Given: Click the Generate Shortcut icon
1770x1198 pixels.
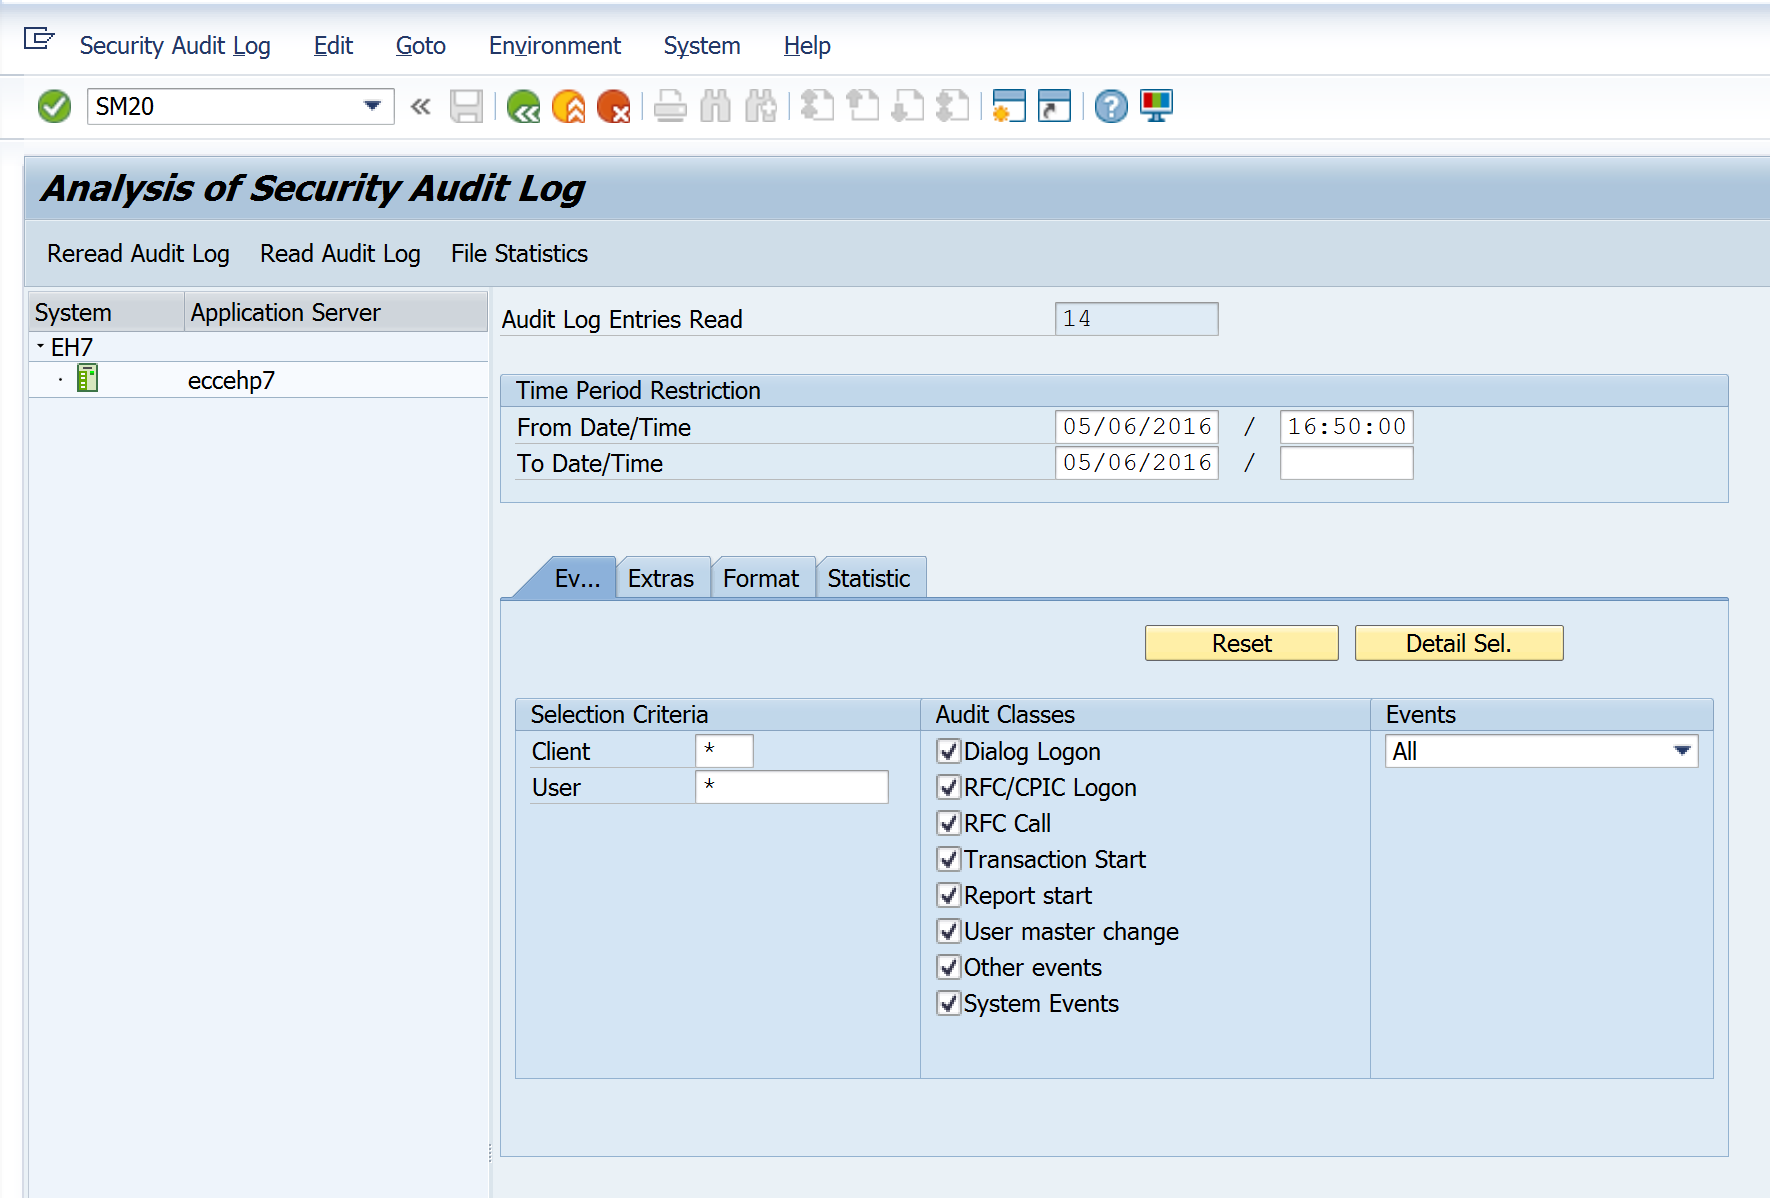Looking at the screenshot, I should pos(1054,106).
